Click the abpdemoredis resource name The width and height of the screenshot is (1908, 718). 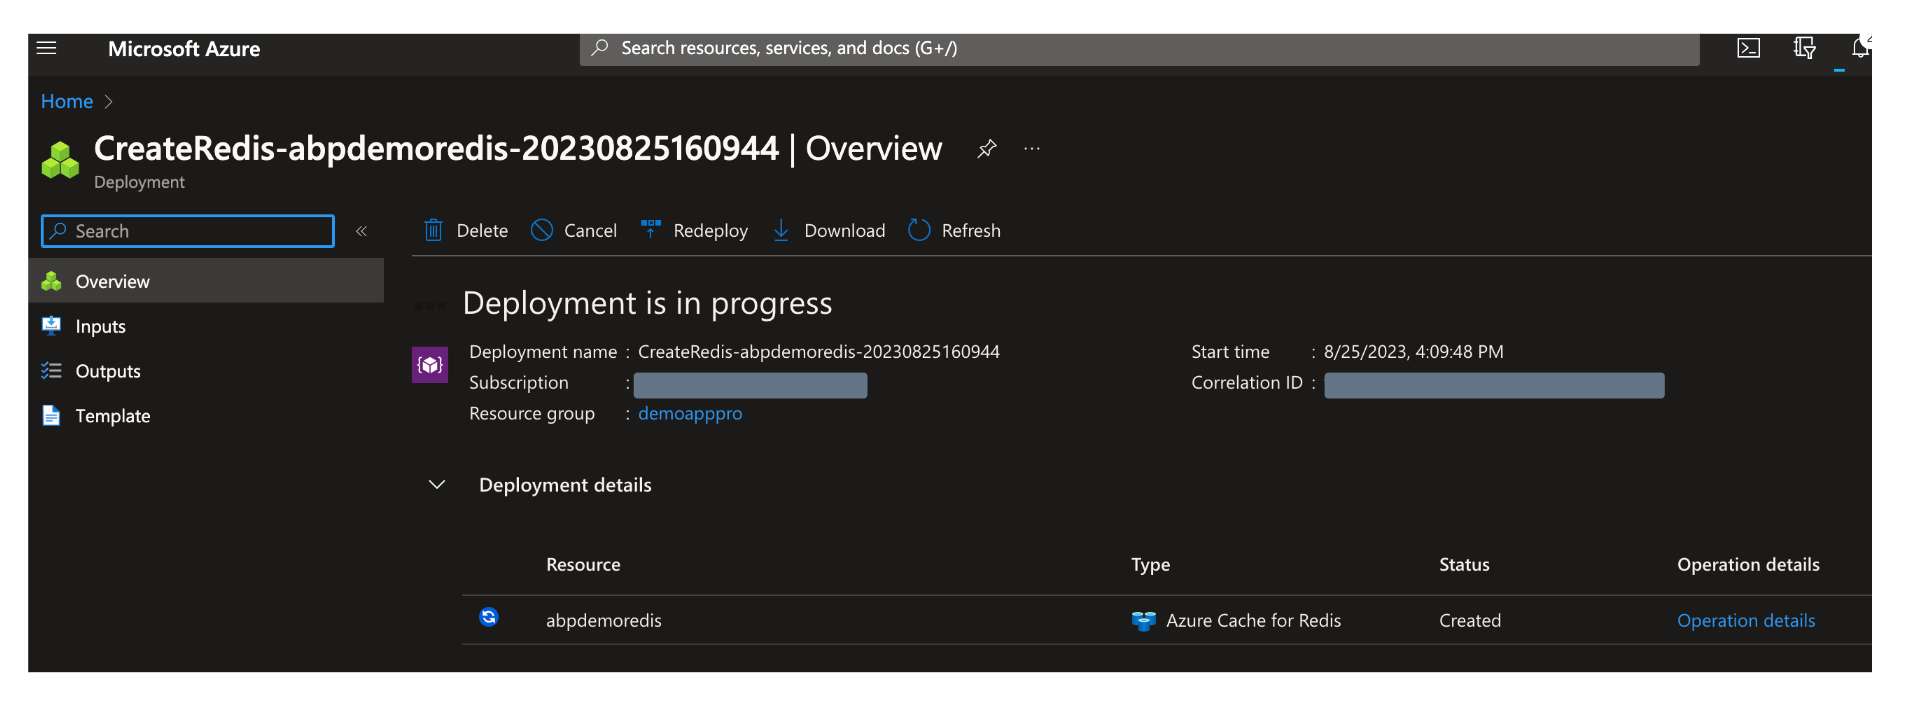(x=604, y=621)
